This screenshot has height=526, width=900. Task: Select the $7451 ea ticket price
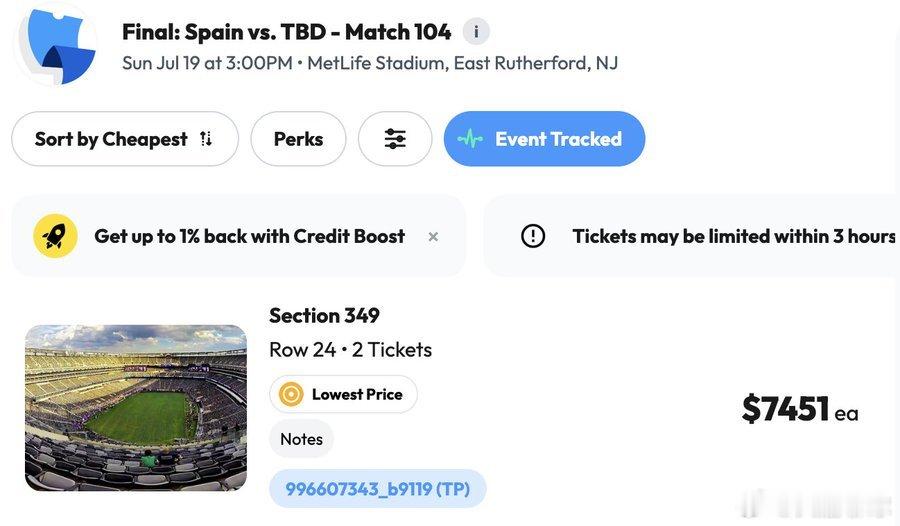800,409
